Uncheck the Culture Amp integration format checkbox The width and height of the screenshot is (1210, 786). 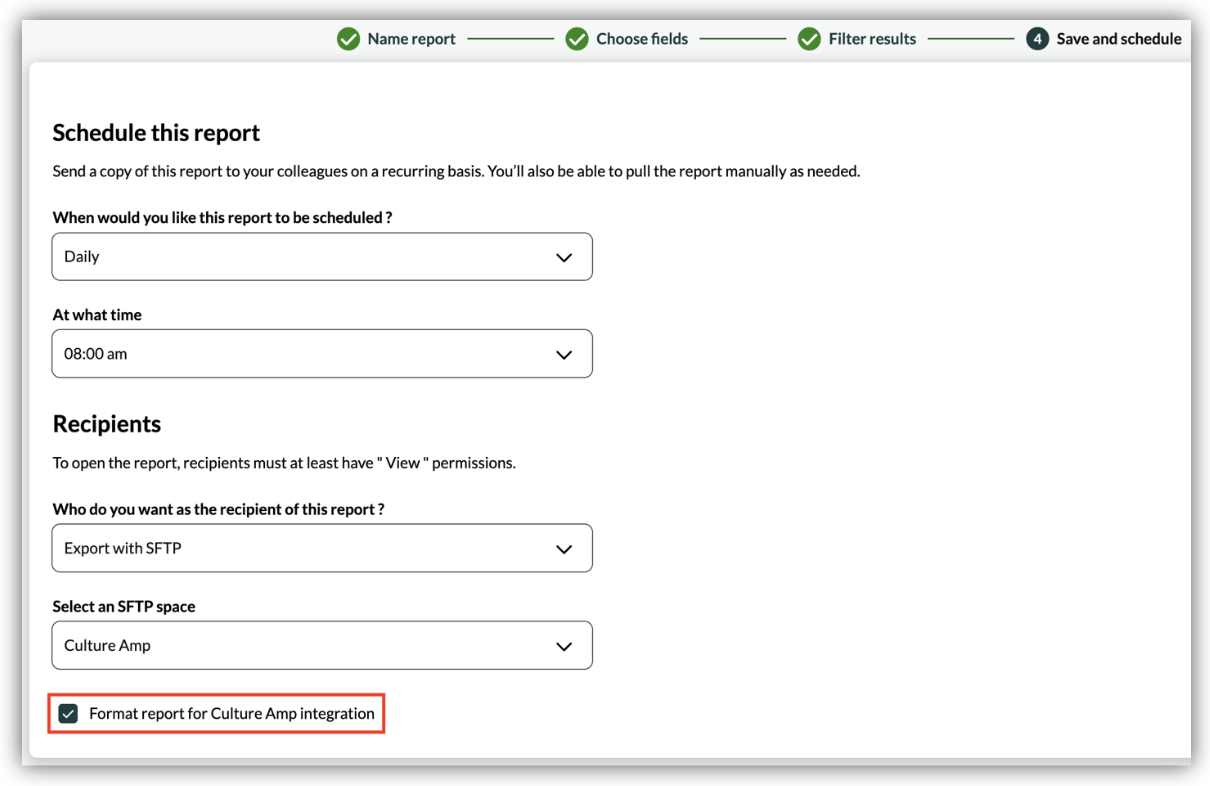(x=68, y=713)
